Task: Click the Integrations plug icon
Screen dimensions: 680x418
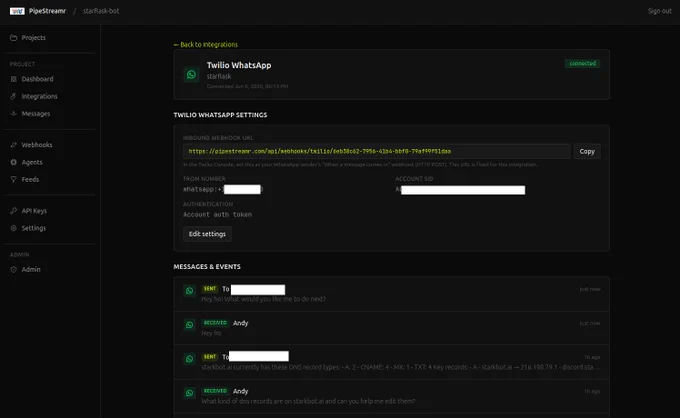Action: (x=13, y=96)
